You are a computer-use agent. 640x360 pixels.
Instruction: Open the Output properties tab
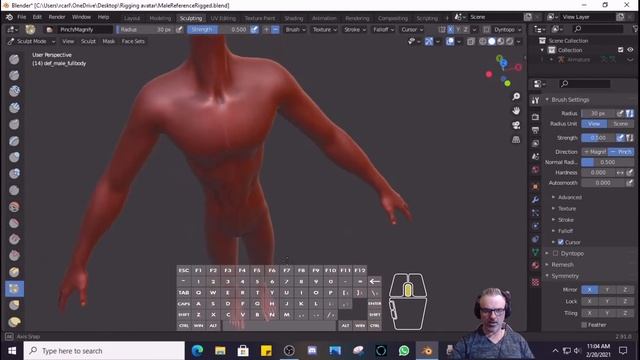[x=535, y=130]
